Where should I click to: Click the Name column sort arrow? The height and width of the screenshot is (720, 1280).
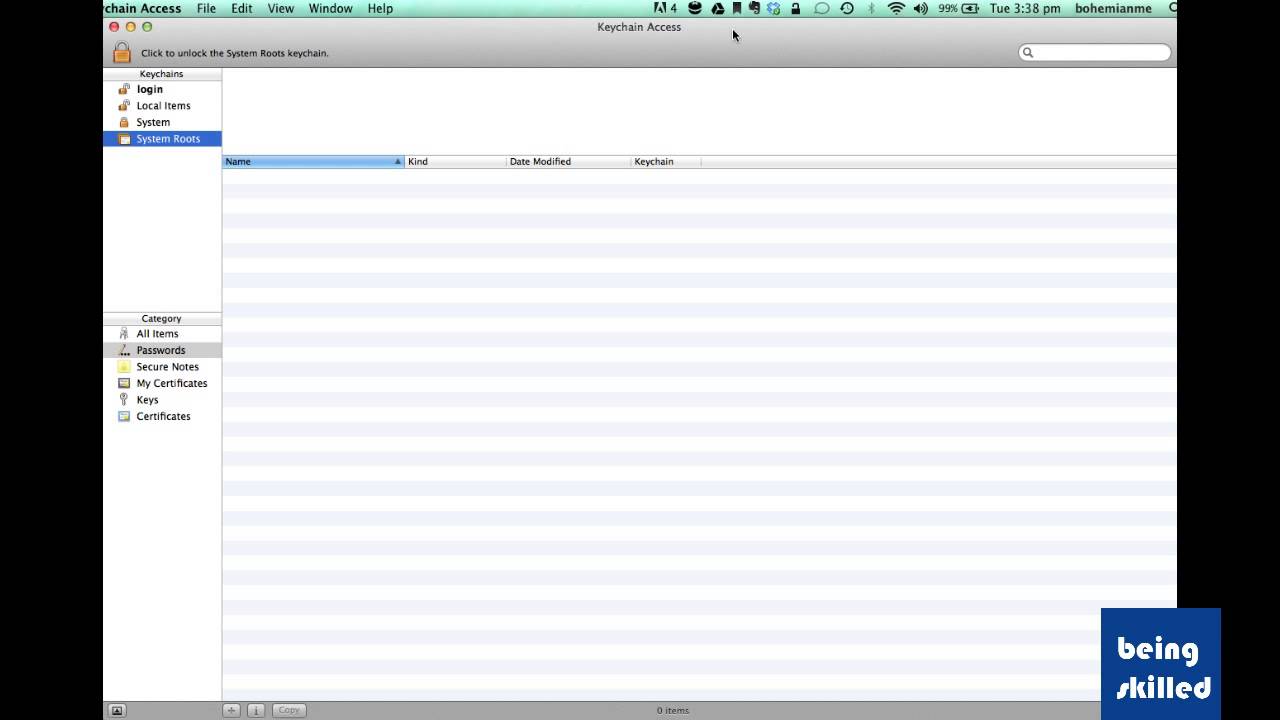[x=397, y=161]
